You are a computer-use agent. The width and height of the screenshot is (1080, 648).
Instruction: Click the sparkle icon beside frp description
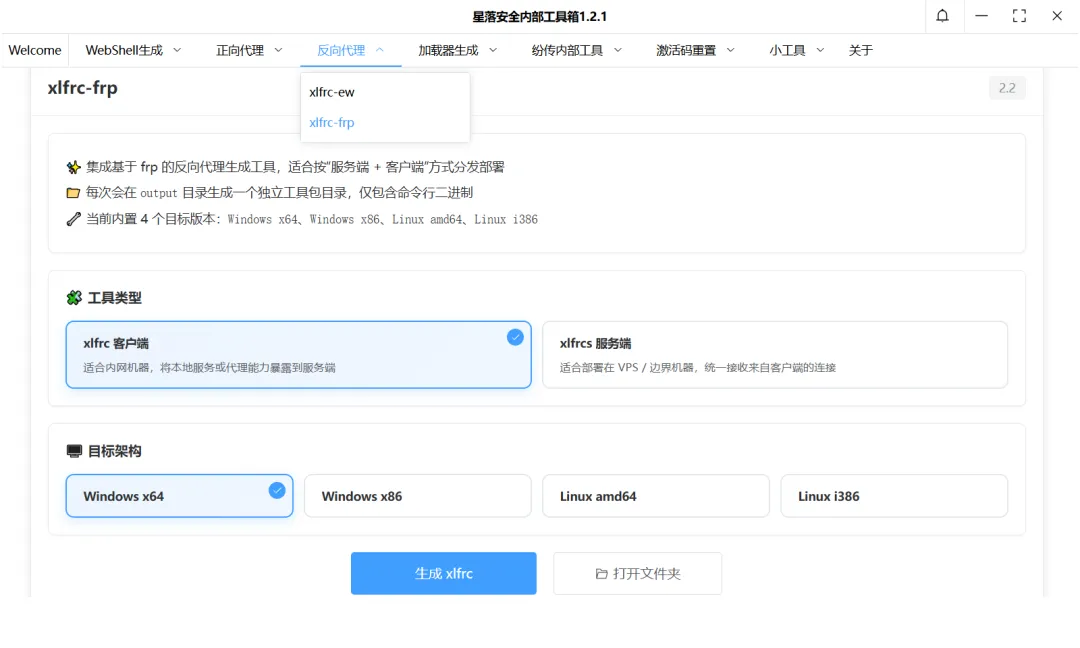pyautogui.click(x=73, y=167)
